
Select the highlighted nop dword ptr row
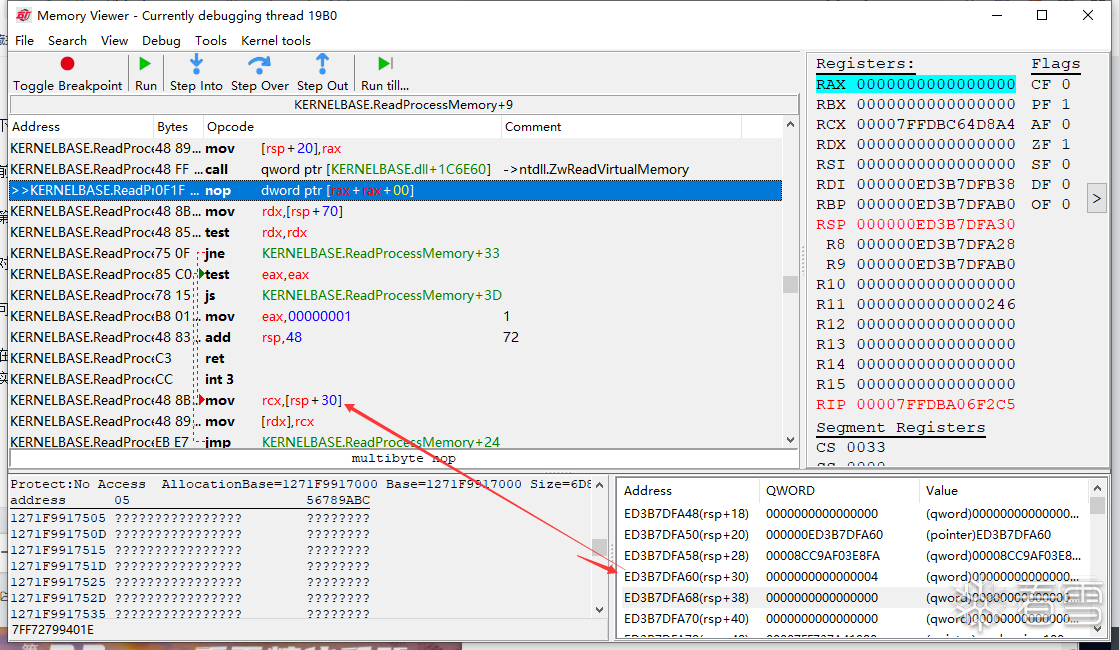[395, 191]
